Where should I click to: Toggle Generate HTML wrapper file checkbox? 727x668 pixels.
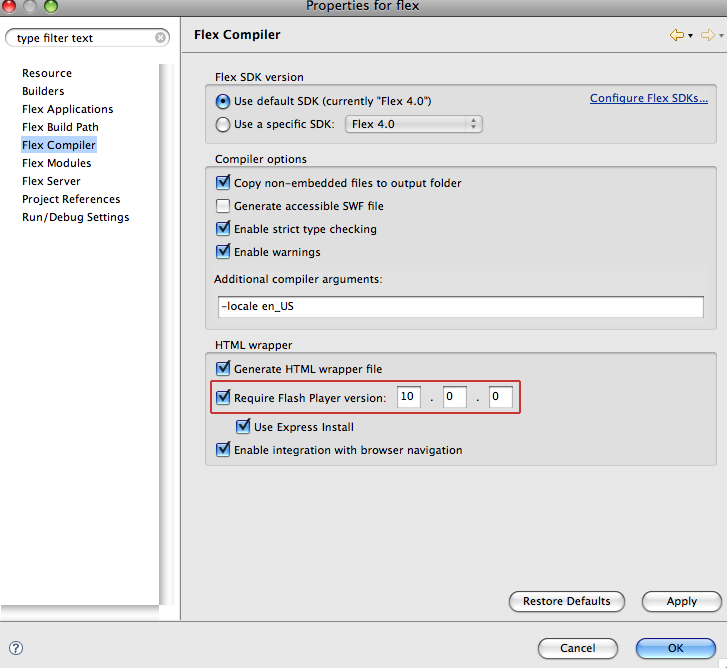223,369
